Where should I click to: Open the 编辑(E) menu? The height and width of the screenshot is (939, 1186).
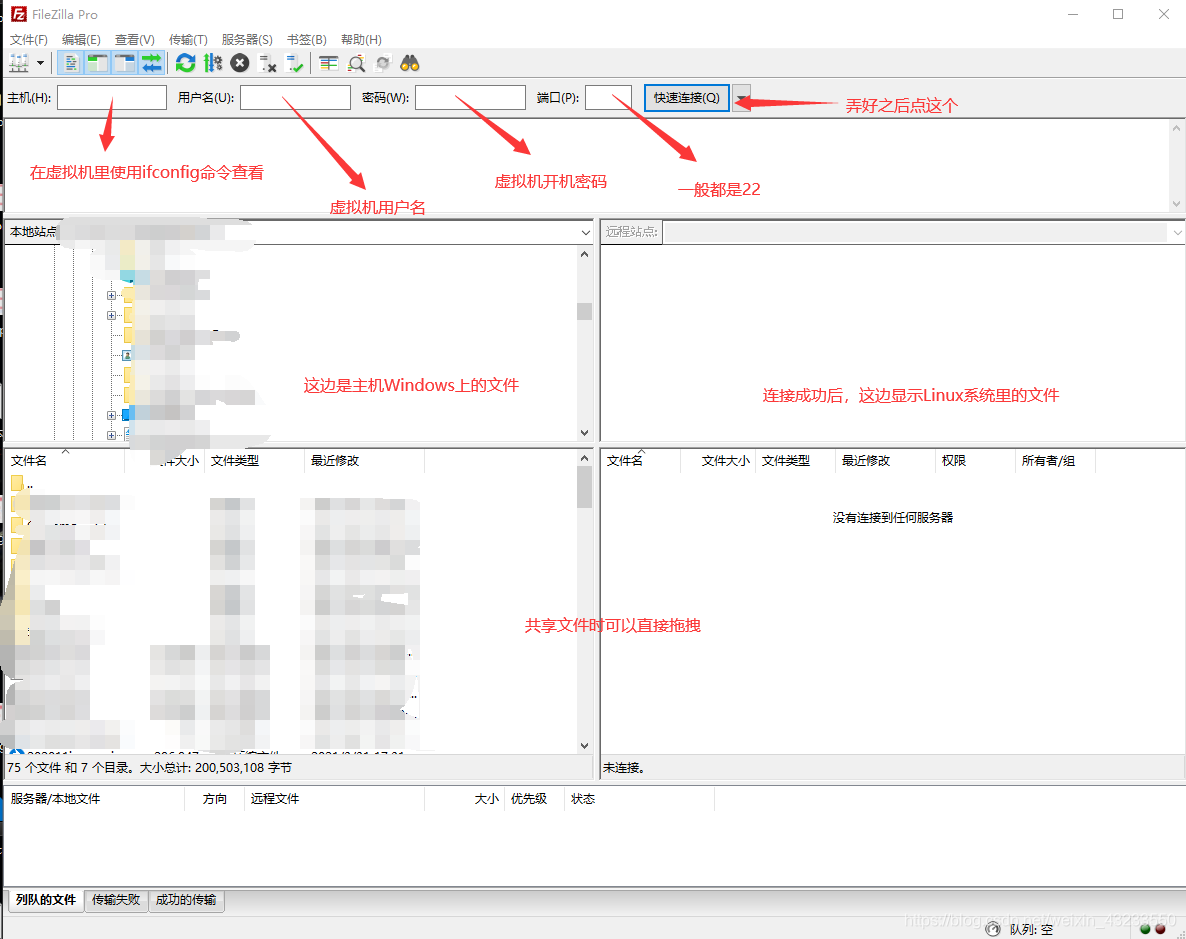(81, 39)
